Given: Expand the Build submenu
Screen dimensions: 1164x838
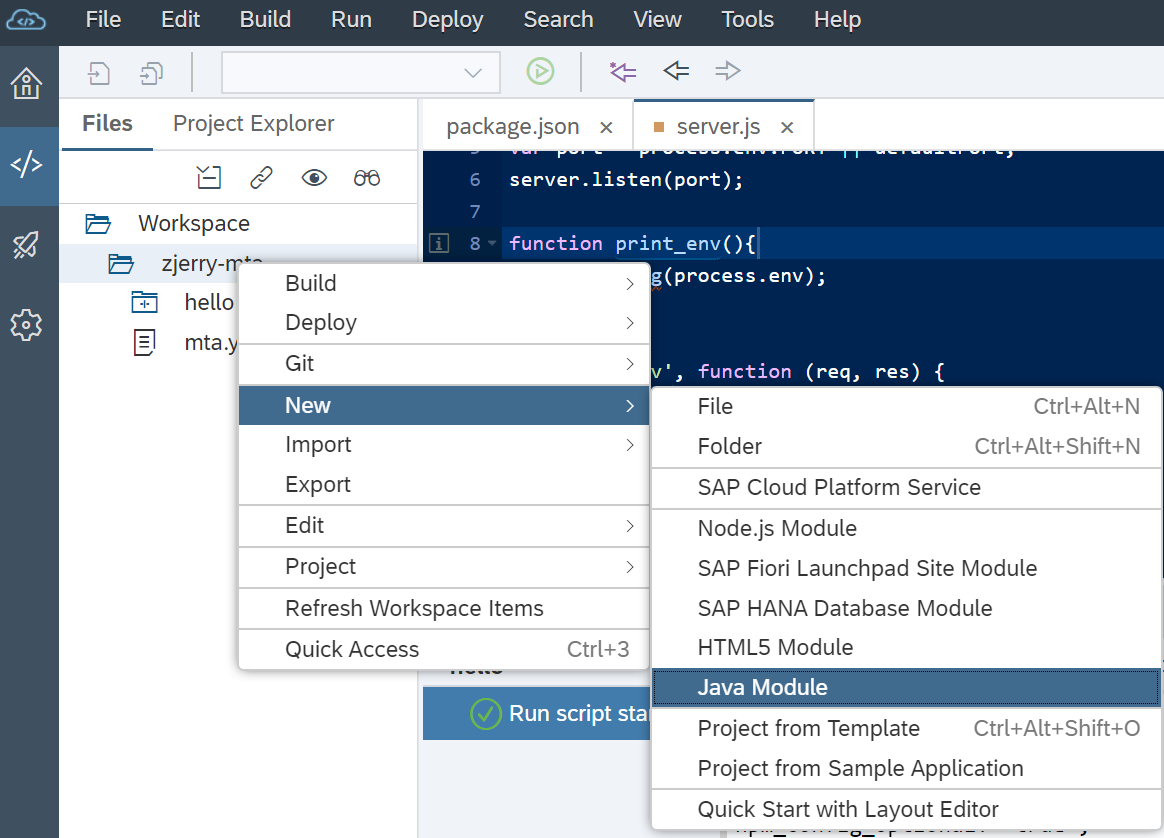Looking at the screenshot, I should coord(443,284).
